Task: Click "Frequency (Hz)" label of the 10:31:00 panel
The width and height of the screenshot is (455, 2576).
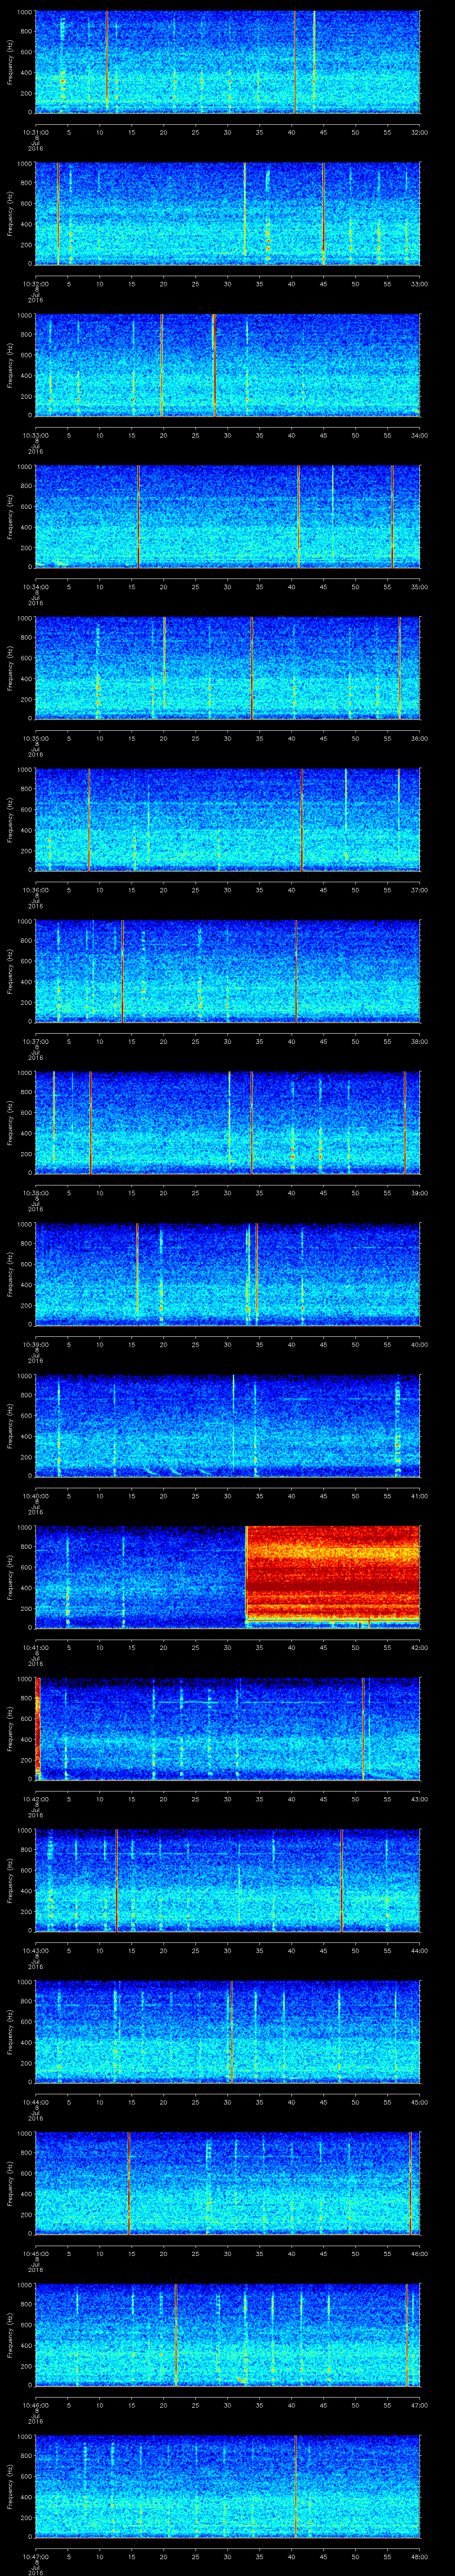Action: [10, 62]
